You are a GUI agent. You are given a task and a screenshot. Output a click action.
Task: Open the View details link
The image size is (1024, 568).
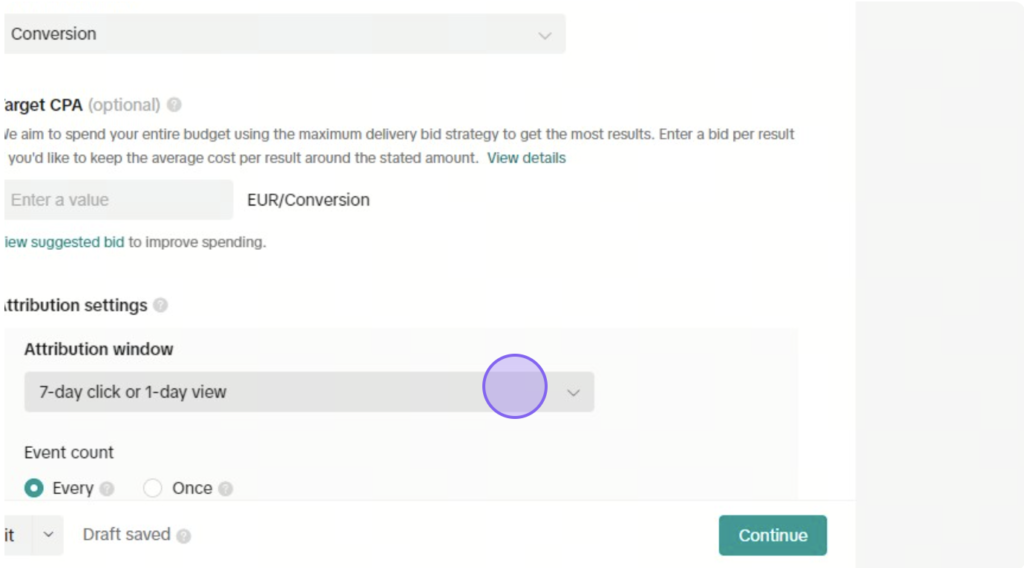tap(526, 158)
